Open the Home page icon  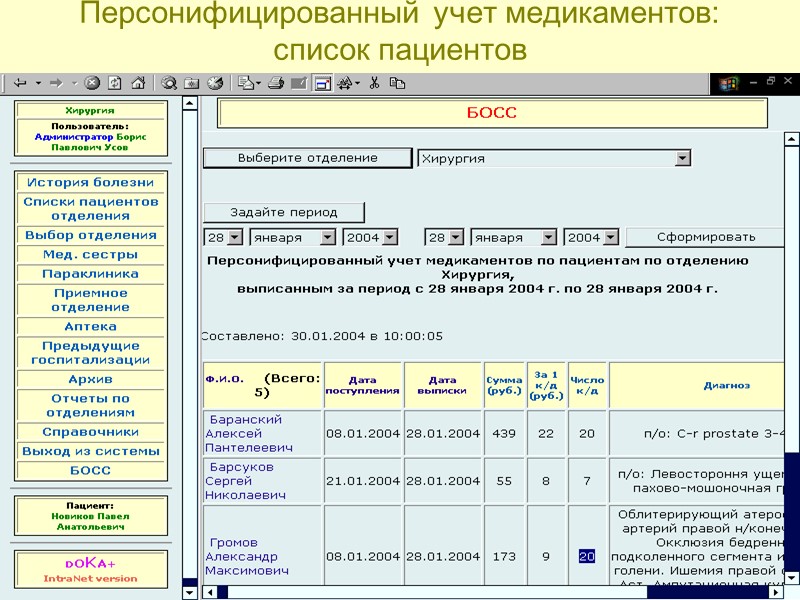click(138, 83)
